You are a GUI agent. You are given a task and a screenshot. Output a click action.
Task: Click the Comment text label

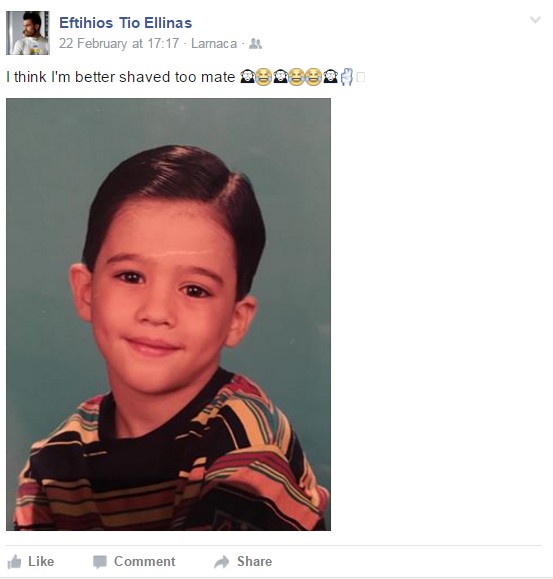[144, 561]
